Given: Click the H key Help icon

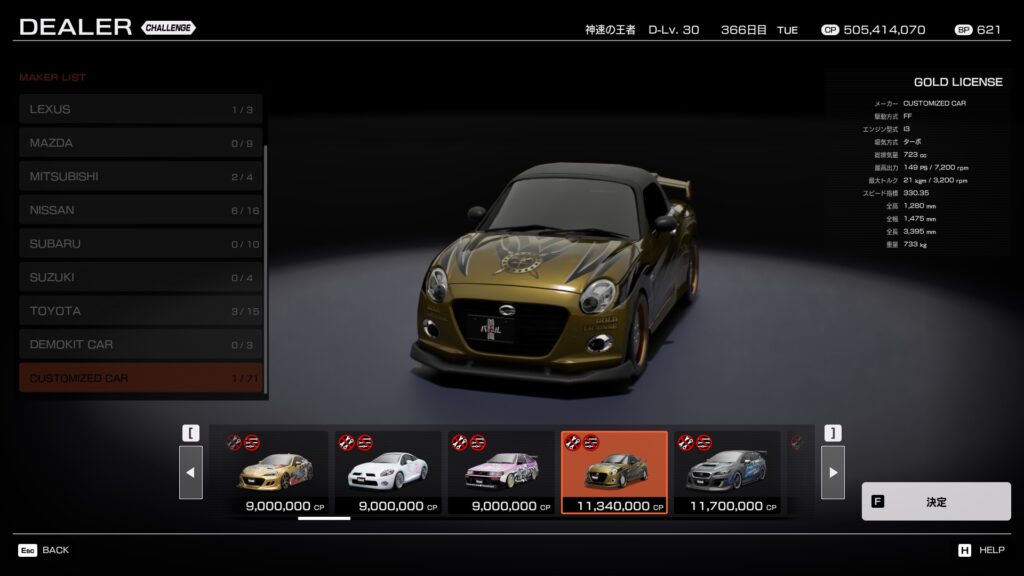Looking at the screenshot, I should pos(965,550).
